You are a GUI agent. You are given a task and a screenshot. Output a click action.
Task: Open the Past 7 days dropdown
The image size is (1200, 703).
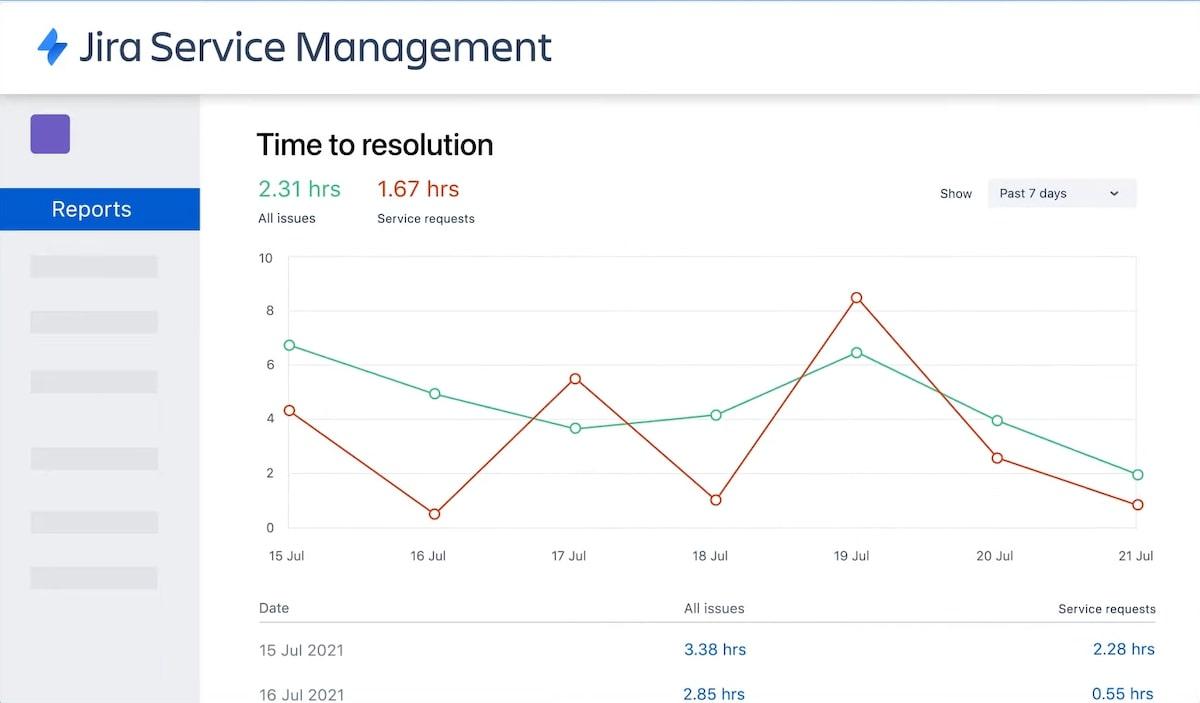[1061, 193]
